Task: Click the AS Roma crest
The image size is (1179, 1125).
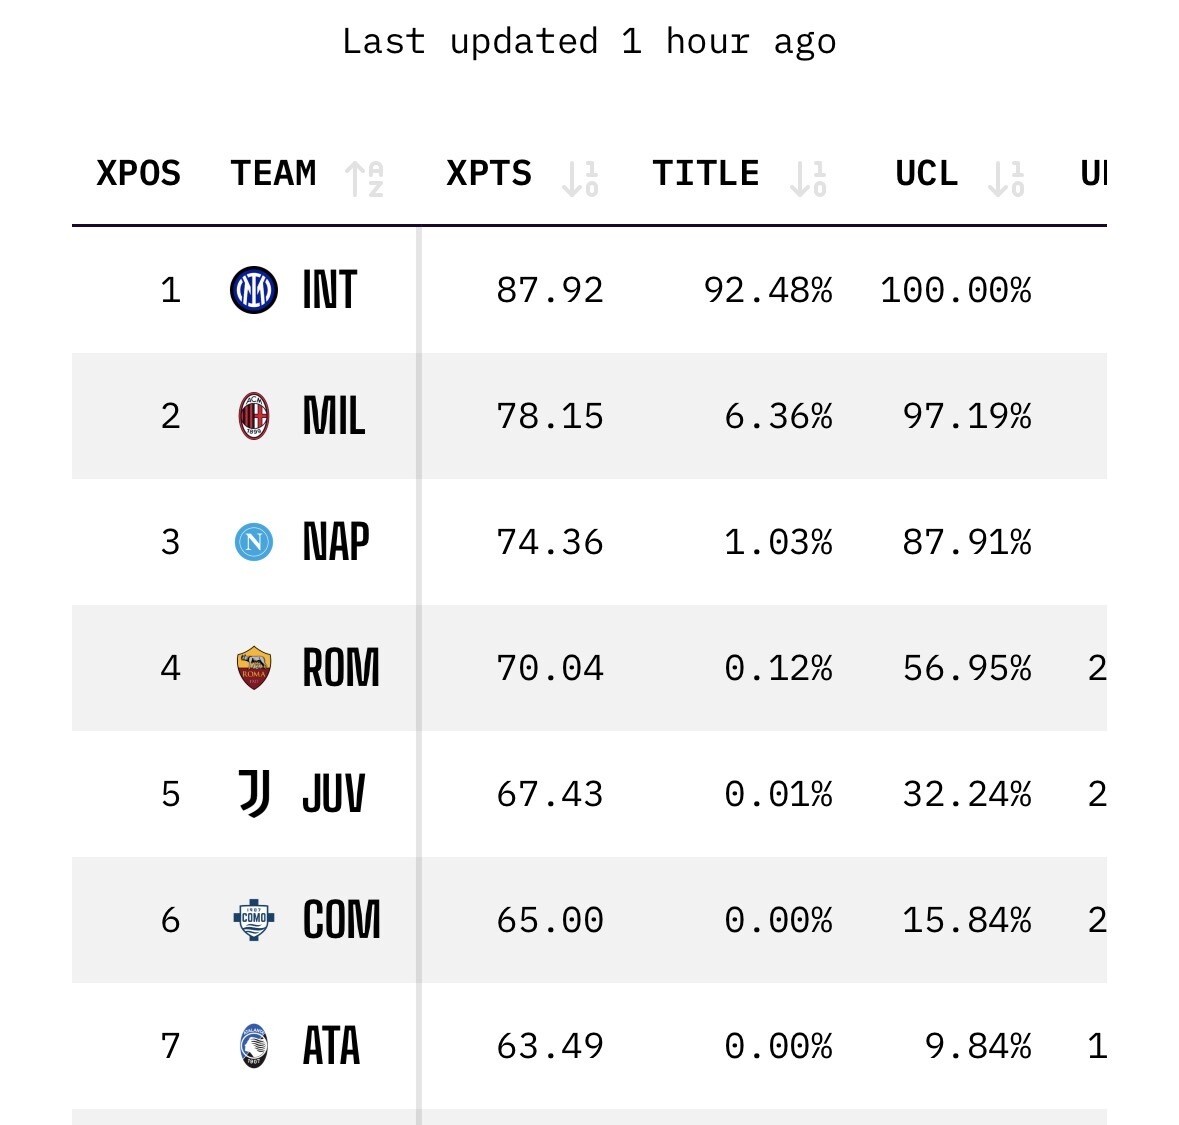Action: pyautogui.click(x=254, y=668)
